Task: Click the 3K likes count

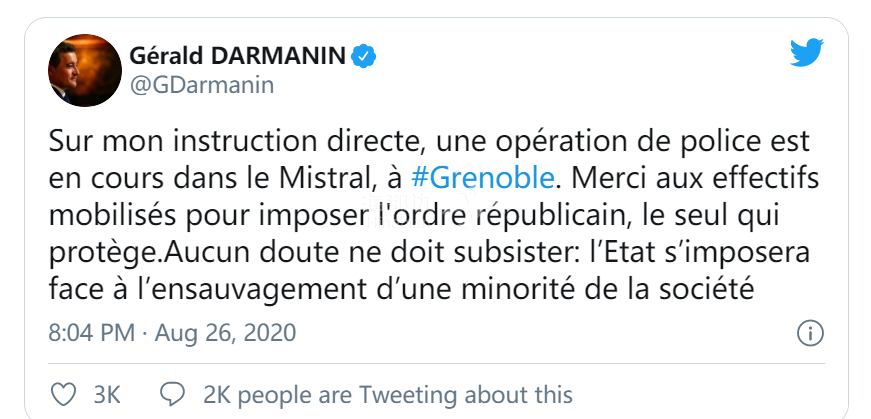Action: click(107, 394)
